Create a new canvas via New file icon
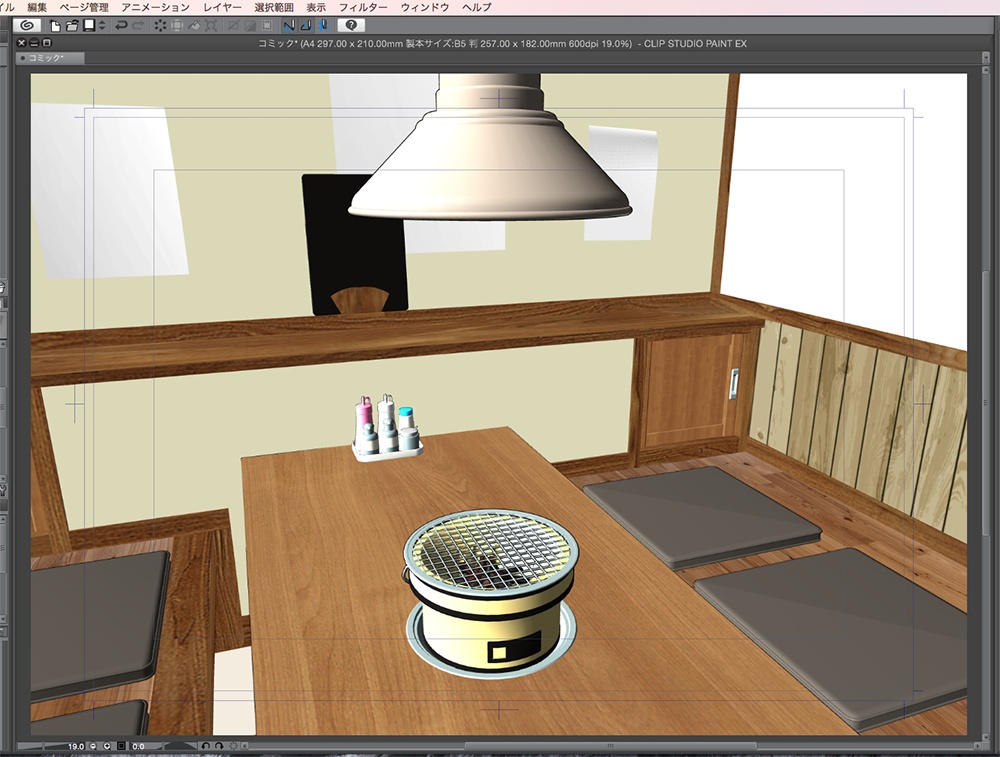The width and height of the screenshot is (1000, 757). [54, 28]
